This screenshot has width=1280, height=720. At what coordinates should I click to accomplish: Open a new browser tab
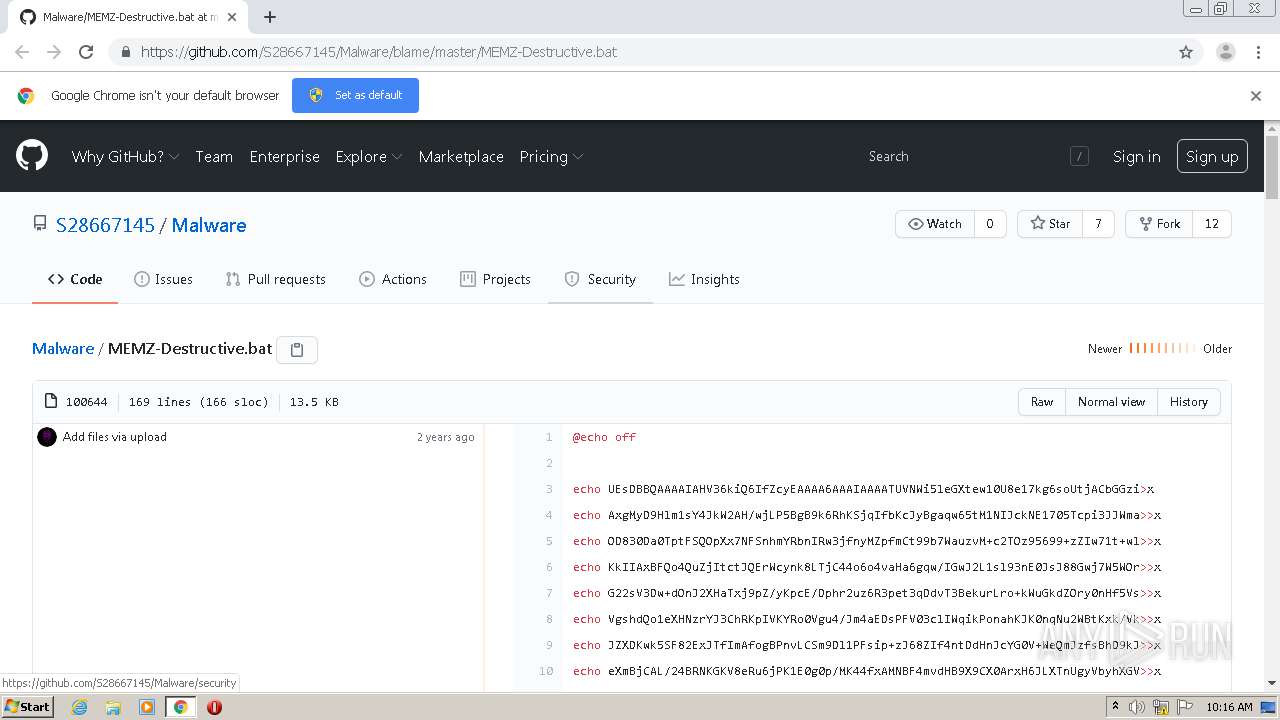tap(270, 17)
